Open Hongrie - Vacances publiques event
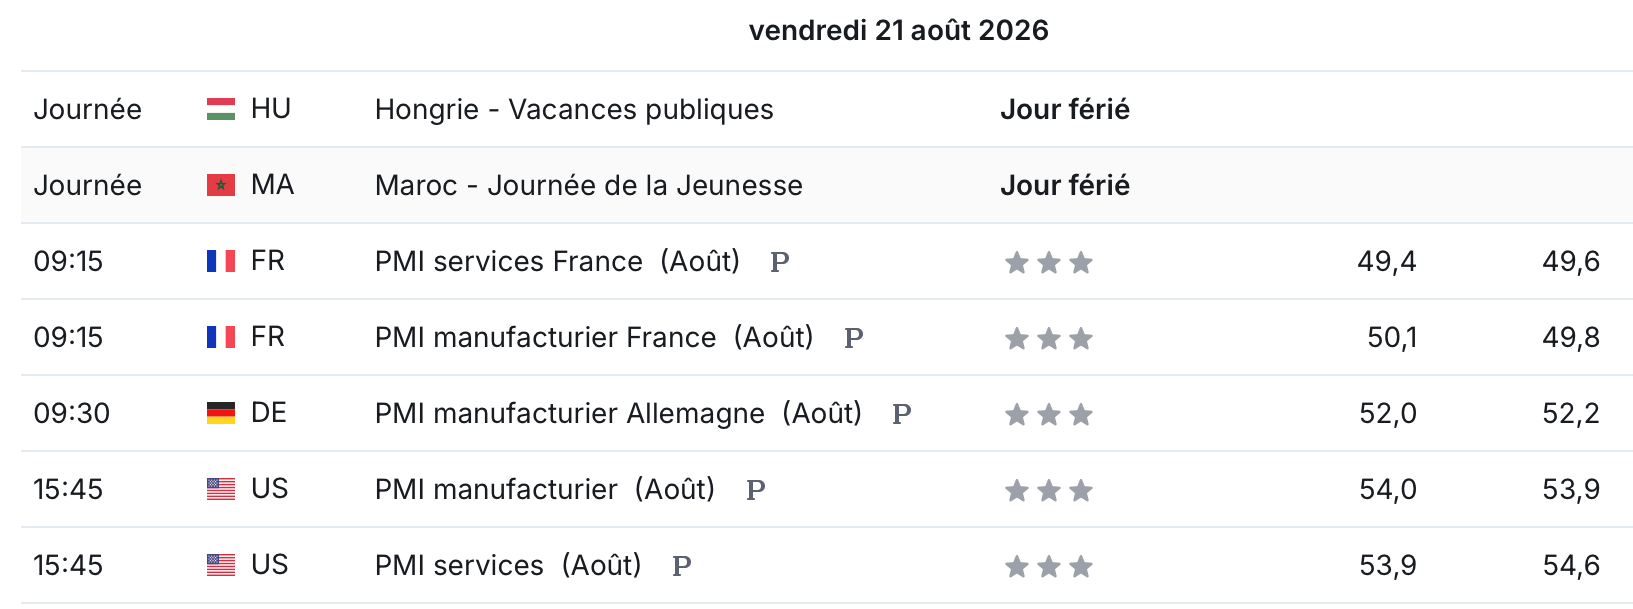Image resolution: width=1633 pixels, height=609 pixels. click(x=574, y=109)
